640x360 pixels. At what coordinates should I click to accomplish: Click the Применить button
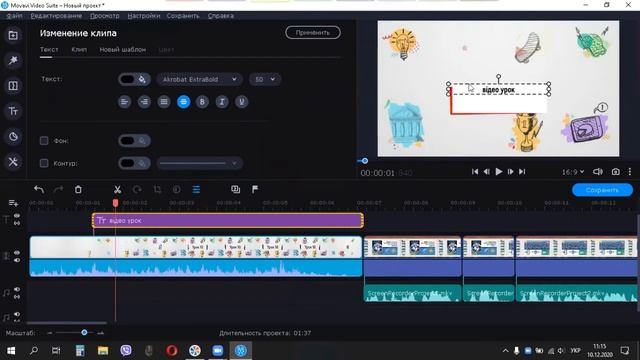click(x=313, y=33)
